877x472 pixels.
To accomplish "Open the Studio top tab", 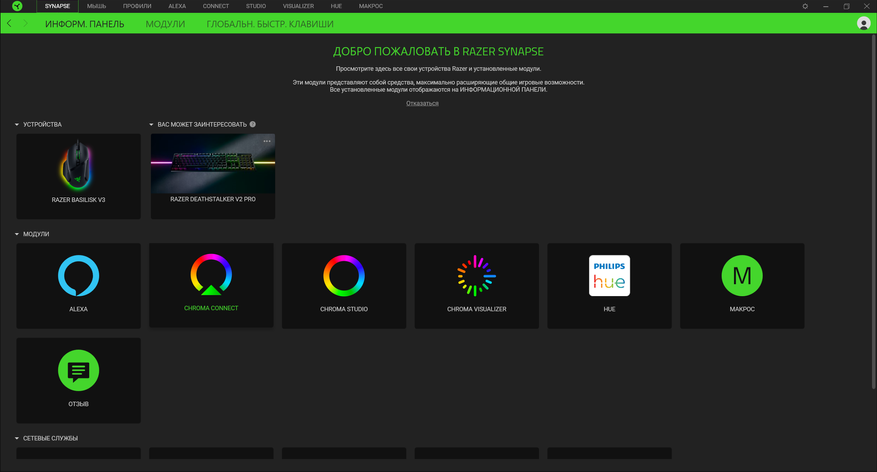I will [x=256, y=6].
